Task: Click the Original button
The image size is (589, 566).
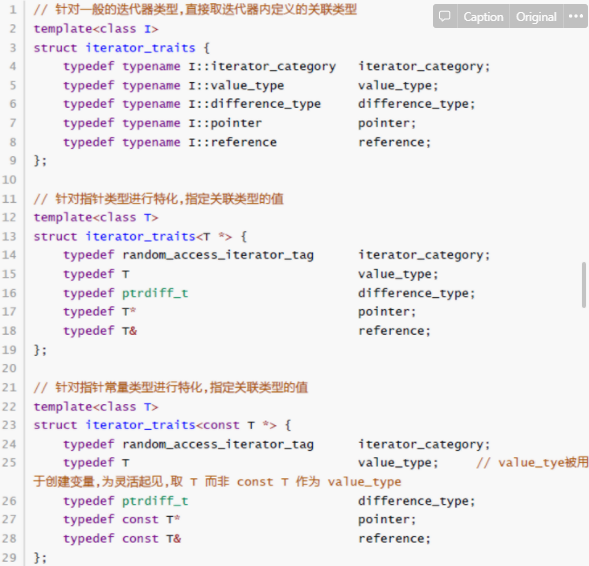Action: (x=536, y=17)
